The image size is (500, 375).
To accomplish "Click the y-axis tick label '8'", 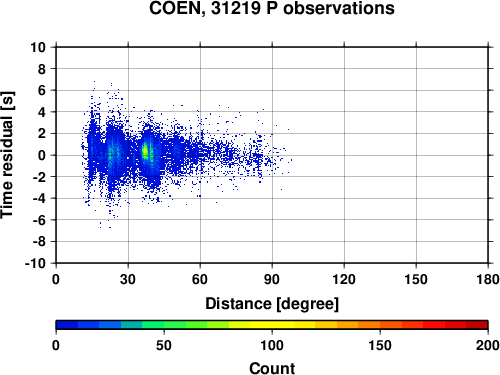I will pos(42,69).
